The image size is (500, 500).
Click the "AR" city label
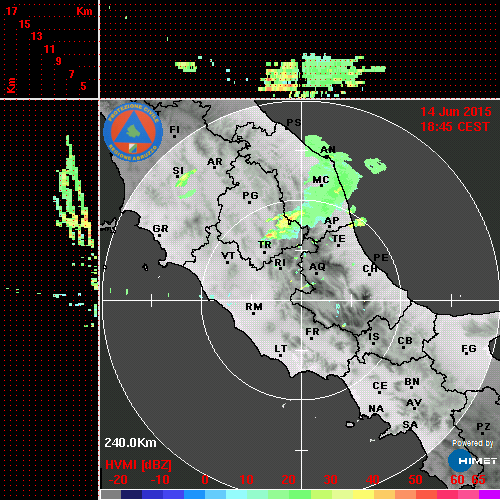pos(215,162)
